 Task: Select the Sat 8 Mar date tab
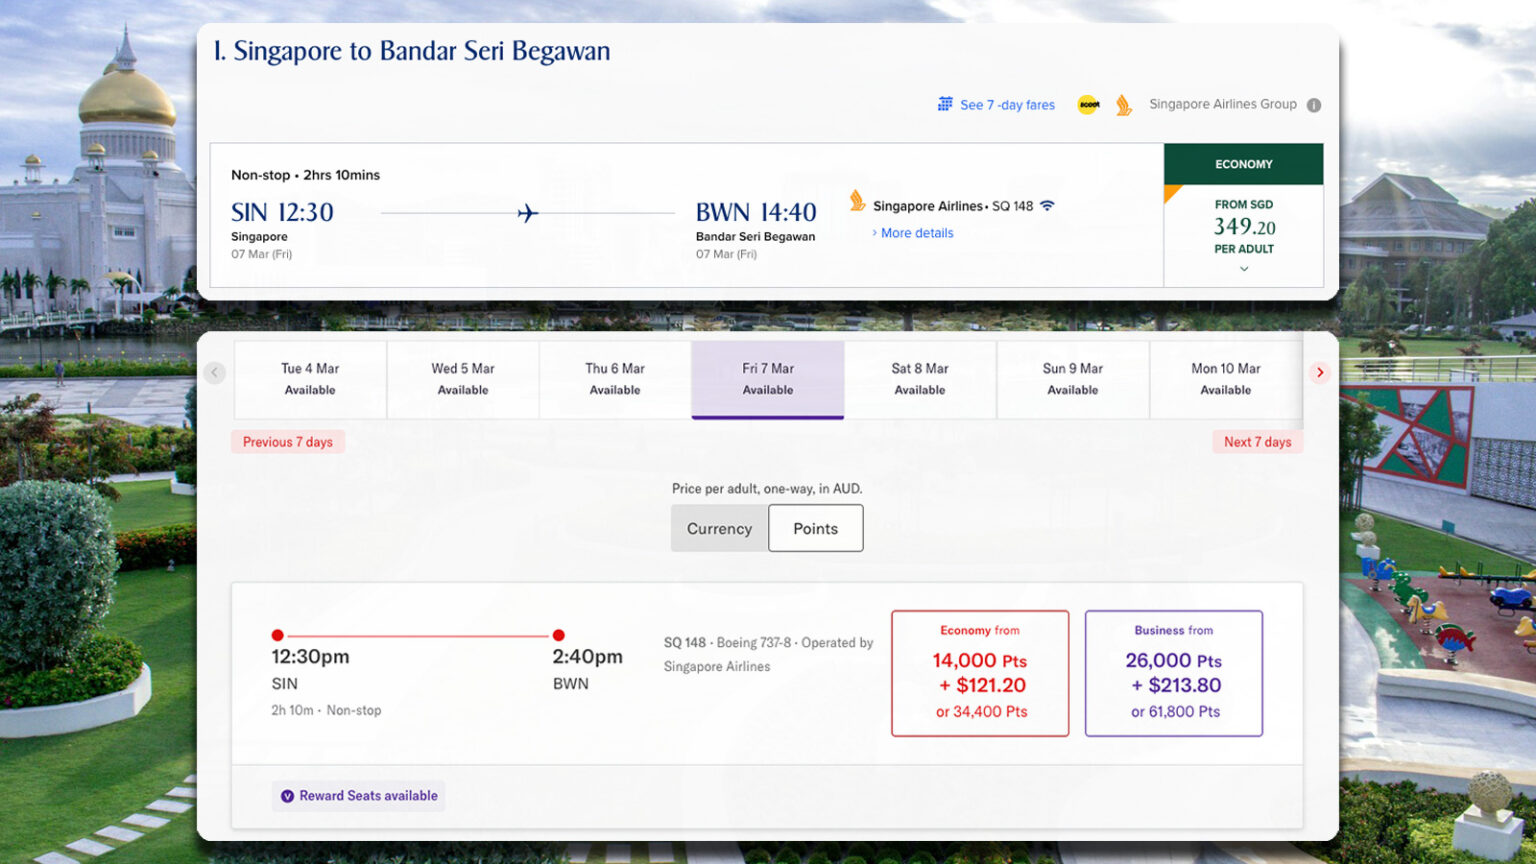coord(920,379)
